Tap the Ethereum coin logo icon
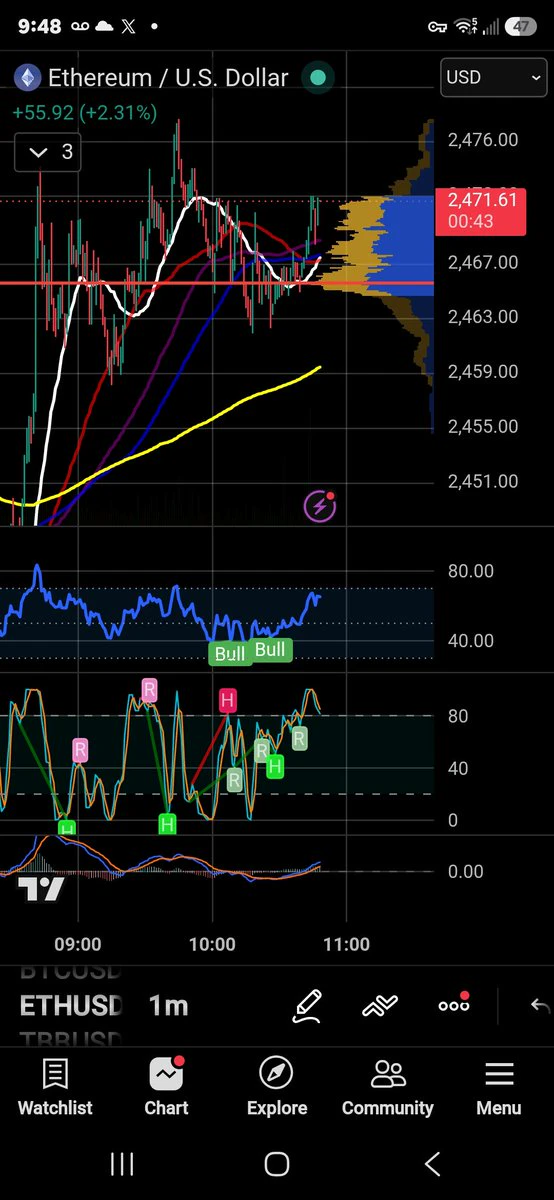This screenshot has height=1200, width=554. pyautogui.click(x=26, y=77)
